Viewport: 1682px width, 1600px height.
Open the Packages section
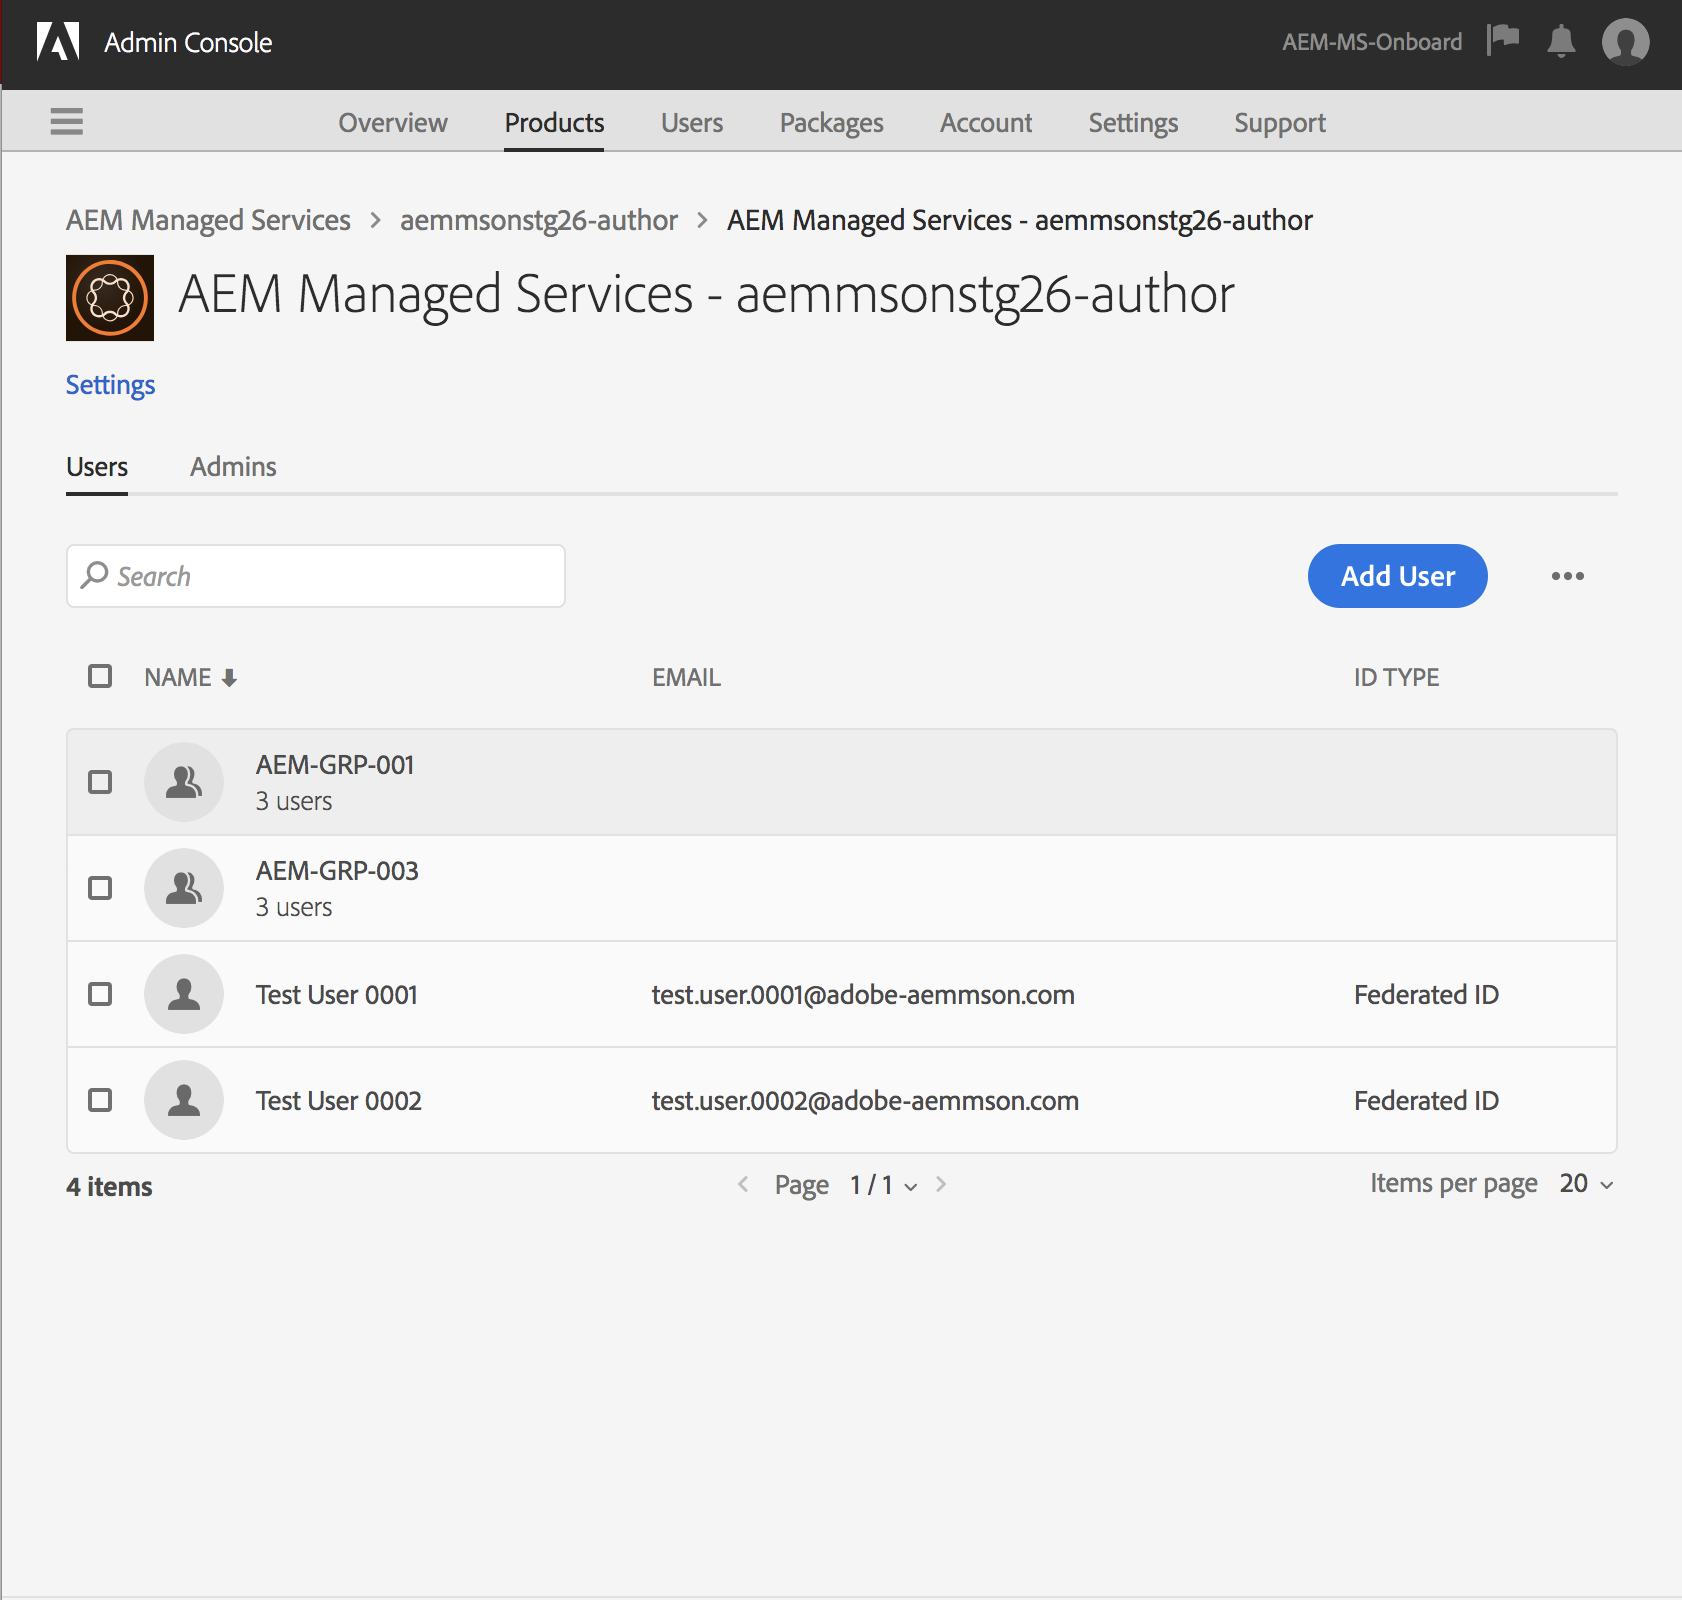tap(831, 122)
